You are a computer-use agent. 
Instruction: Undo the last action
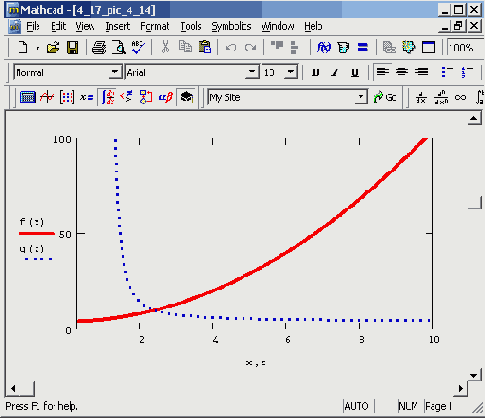coord(231,47)
